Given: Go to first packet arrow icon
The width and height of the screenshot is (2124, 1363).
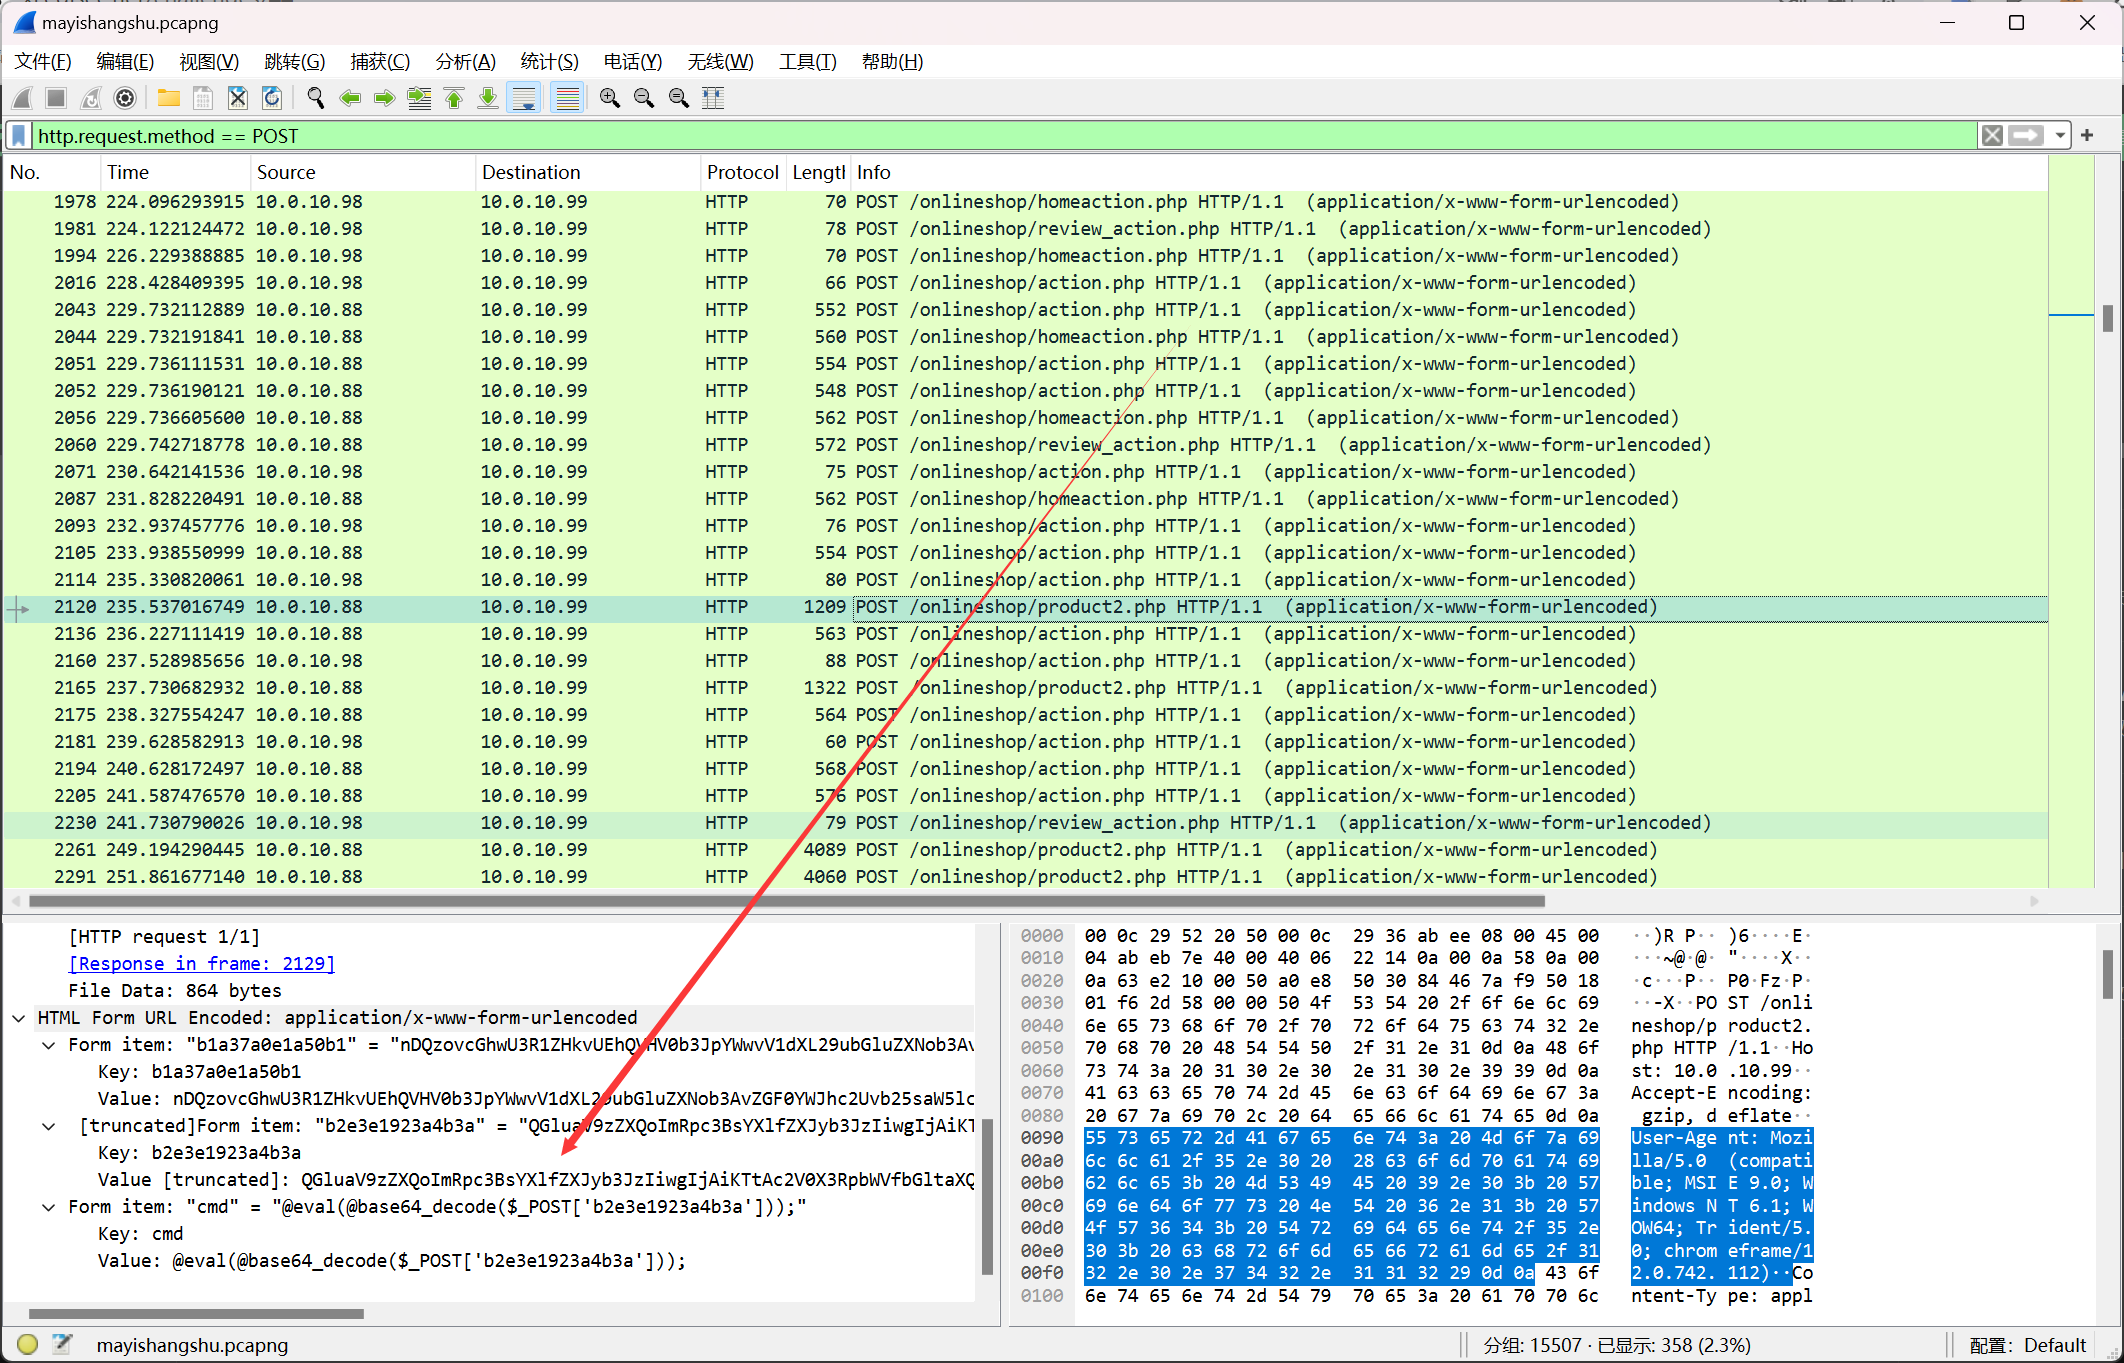Looking at the screenshot, I should [x=454, y=98].
